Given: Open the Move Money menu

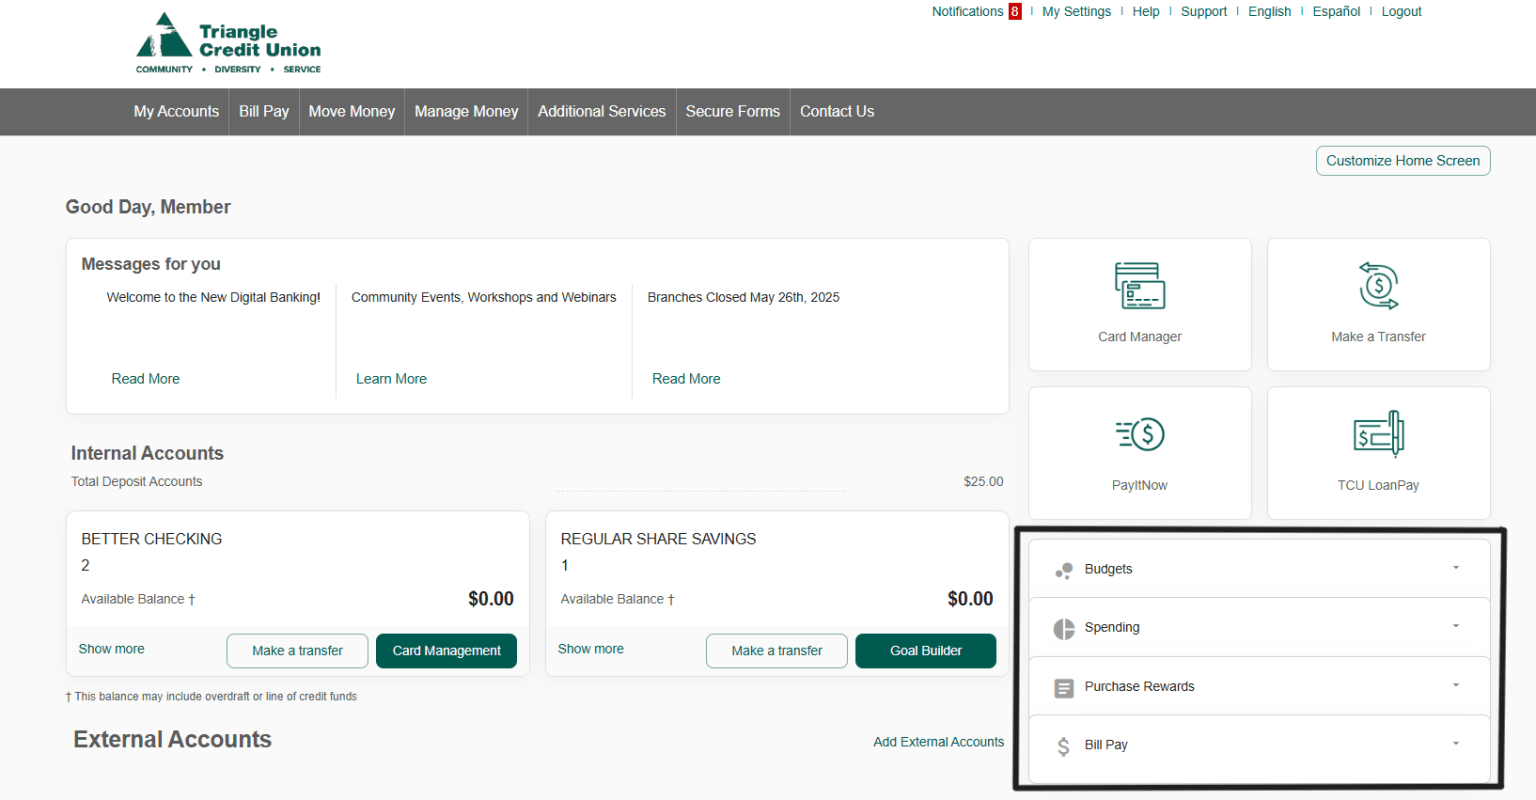Looking at the screenshot, I should [x=351, y=111].
